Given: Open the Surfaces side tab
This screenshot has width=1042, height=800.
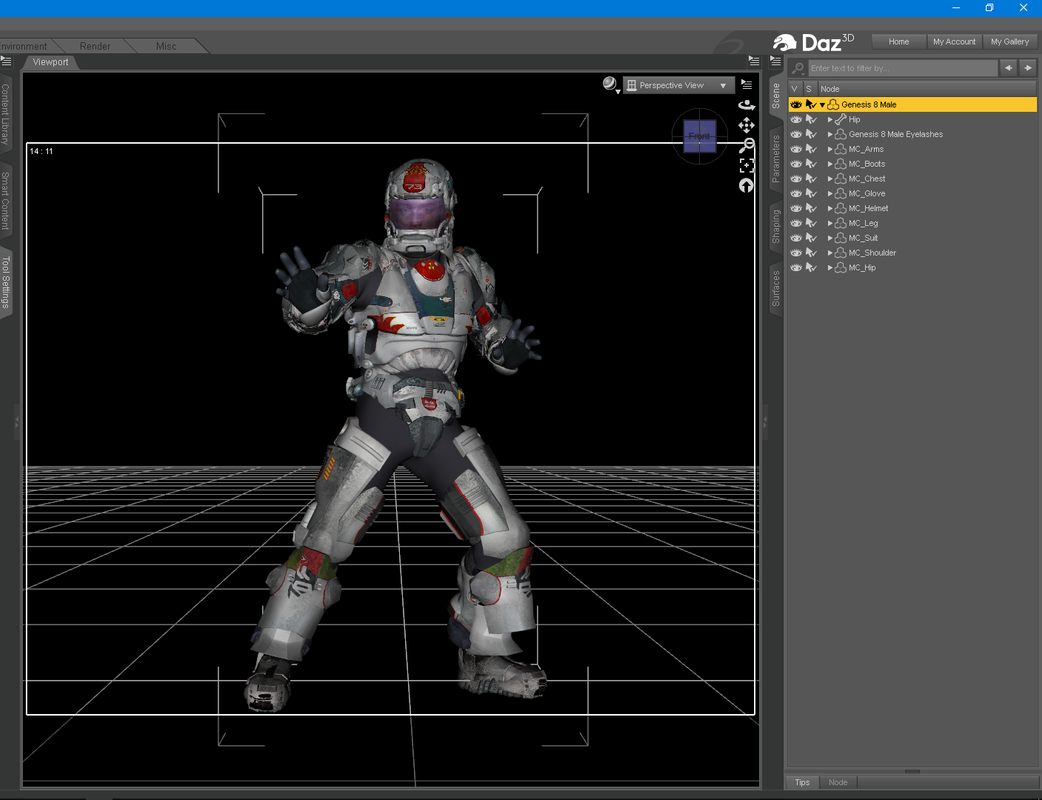Looking at the screenshot, I should [776, 288].
